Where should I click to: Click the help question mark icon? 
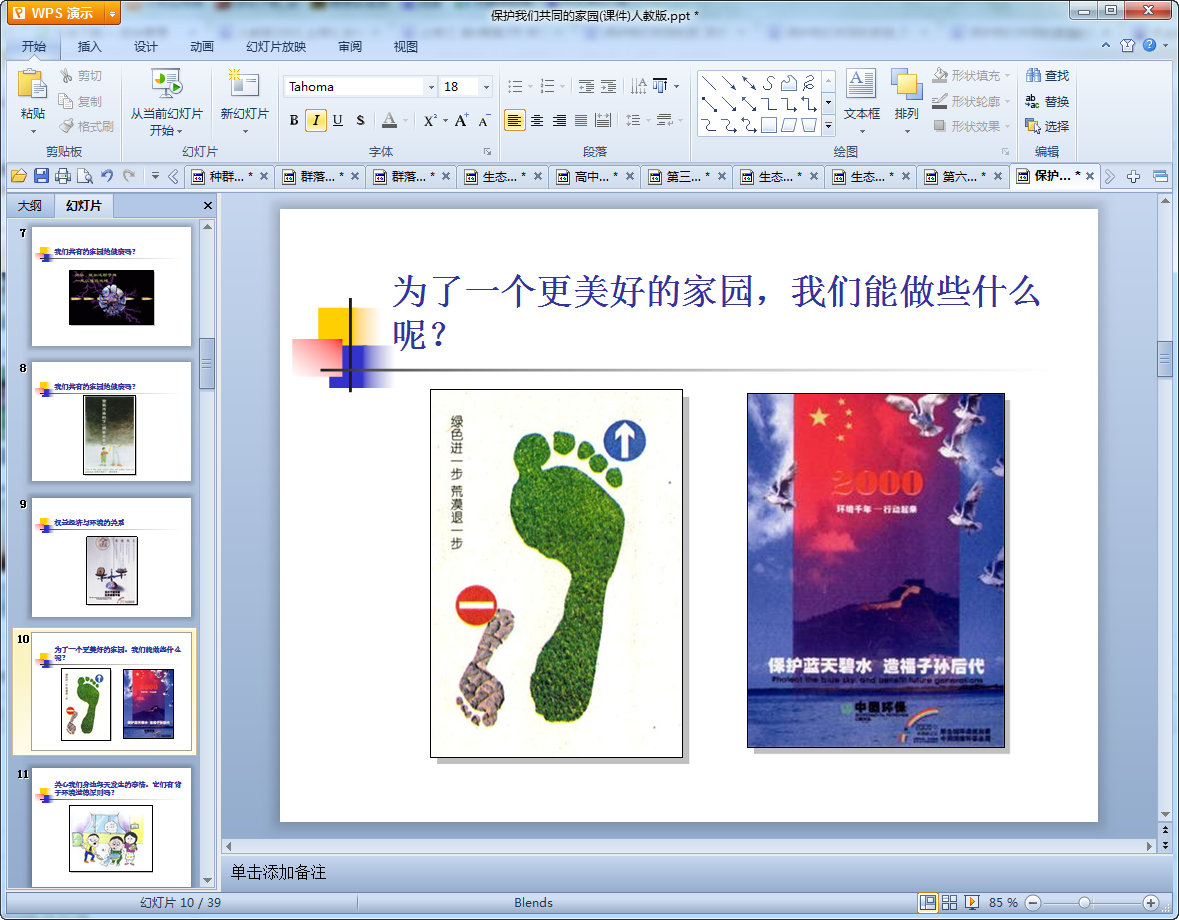point(1150,45)
